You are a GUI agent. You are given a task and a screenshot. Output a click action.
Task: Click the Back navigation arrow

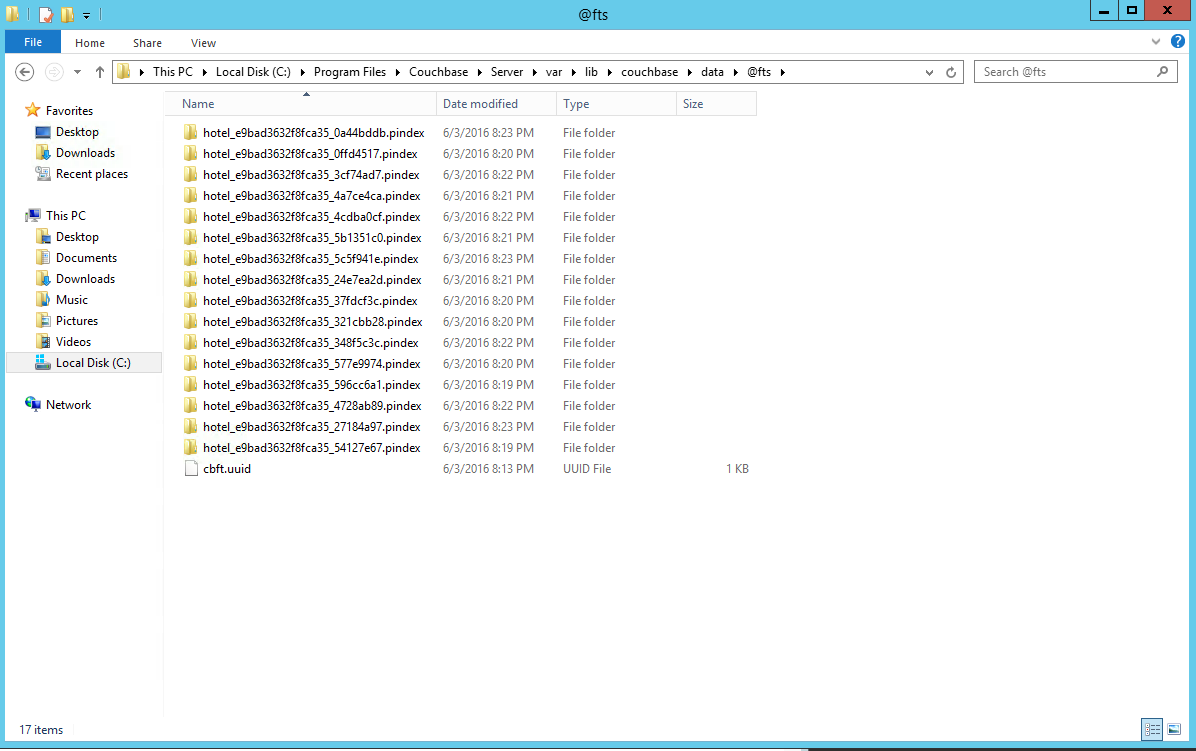point(25,72)
